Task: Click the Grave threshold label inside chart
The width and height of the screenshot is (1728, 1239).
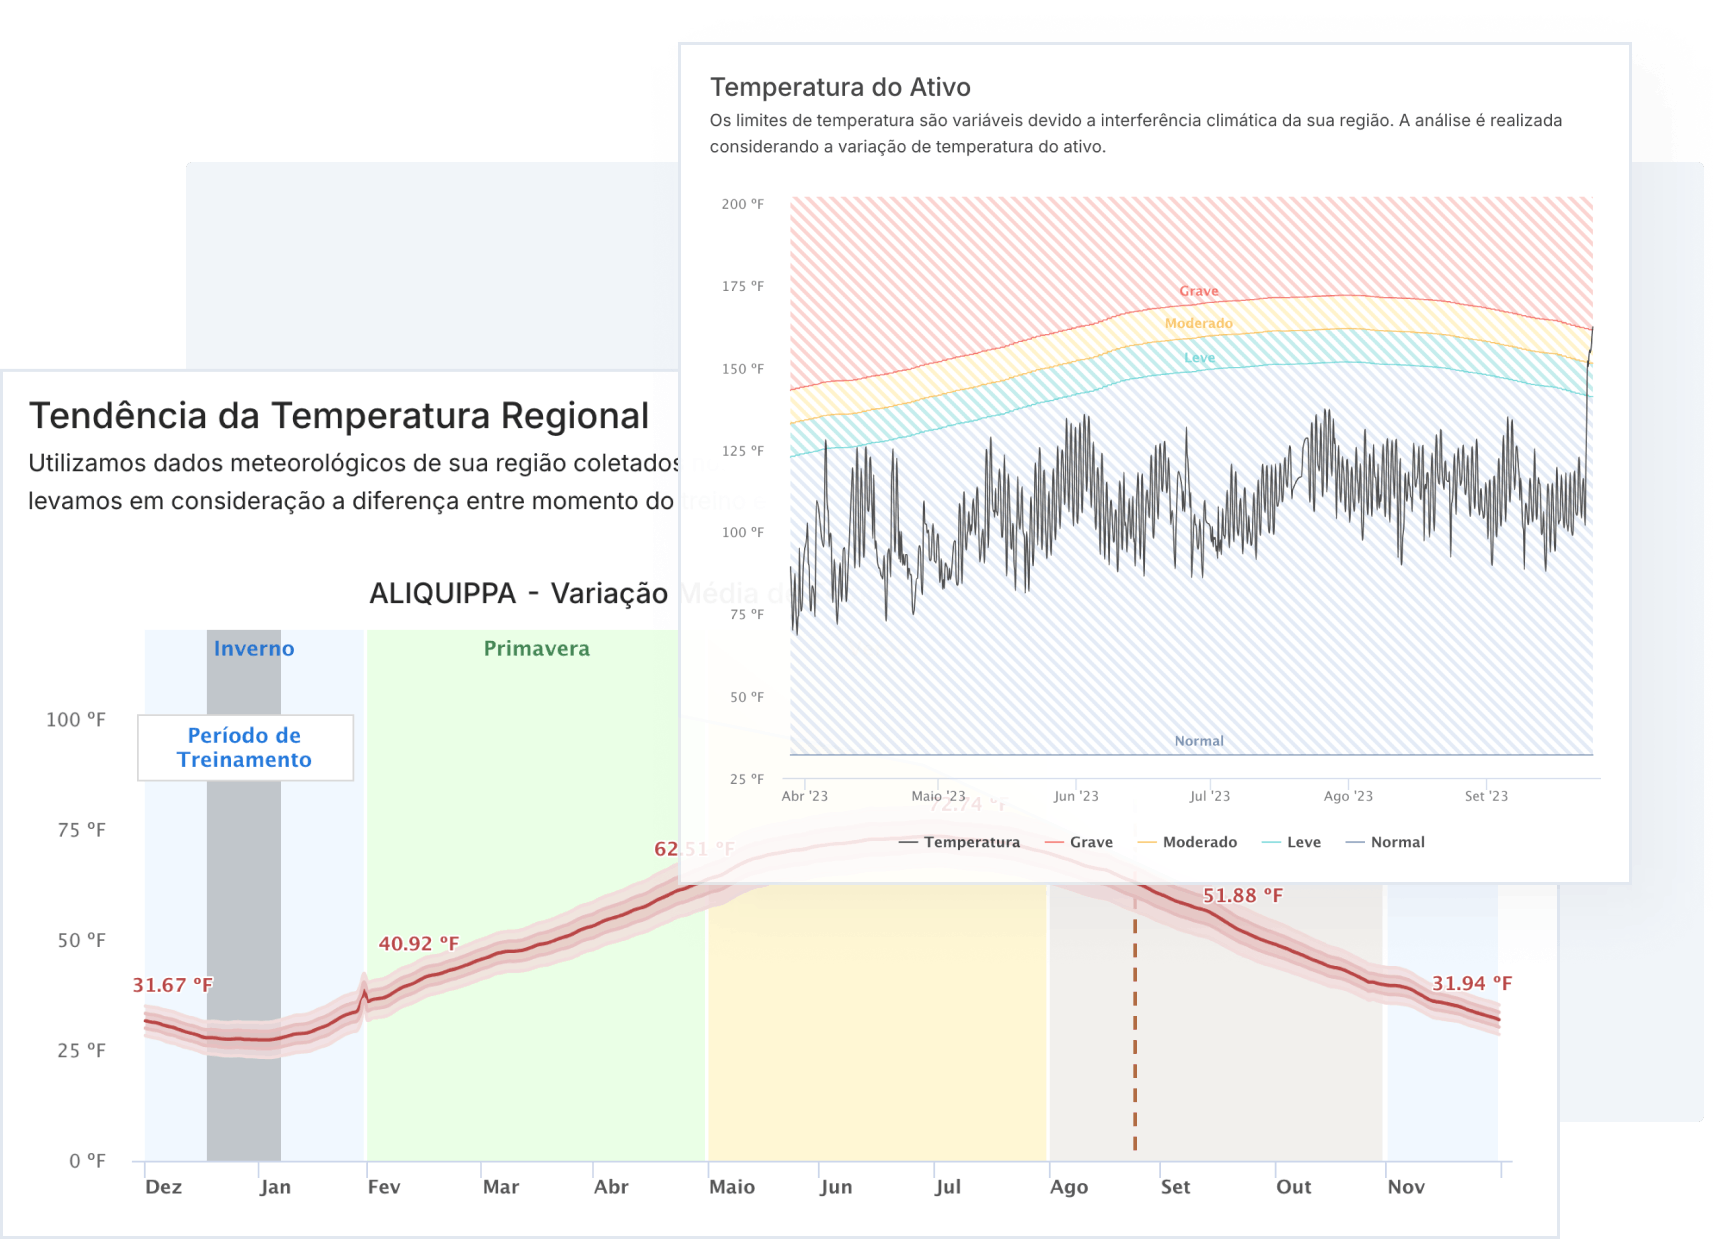Action: tap(1198, 291)
